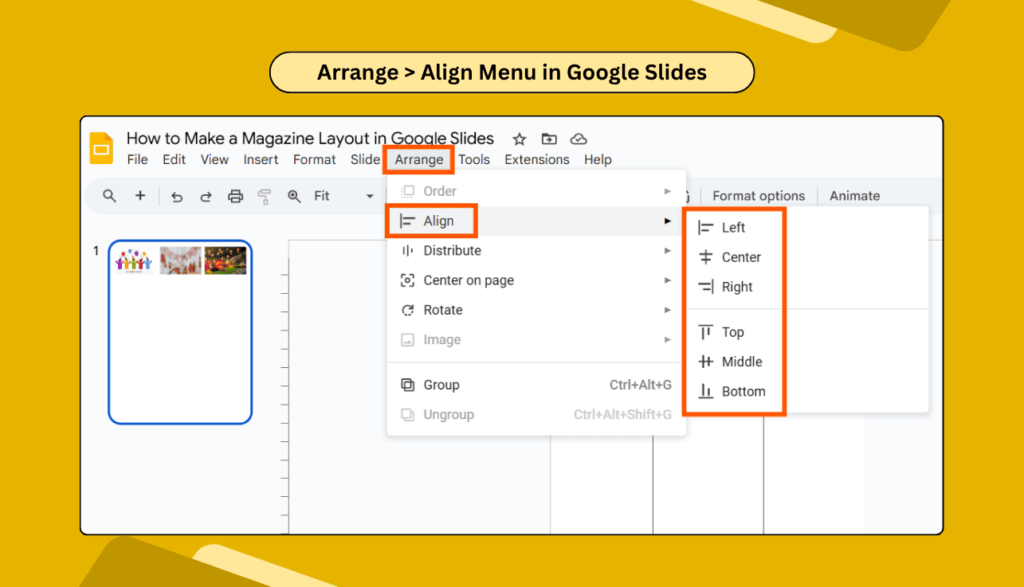Choose Group from the Arrange menu
This screenshot has height=587, width=1024.
(441, 384)
